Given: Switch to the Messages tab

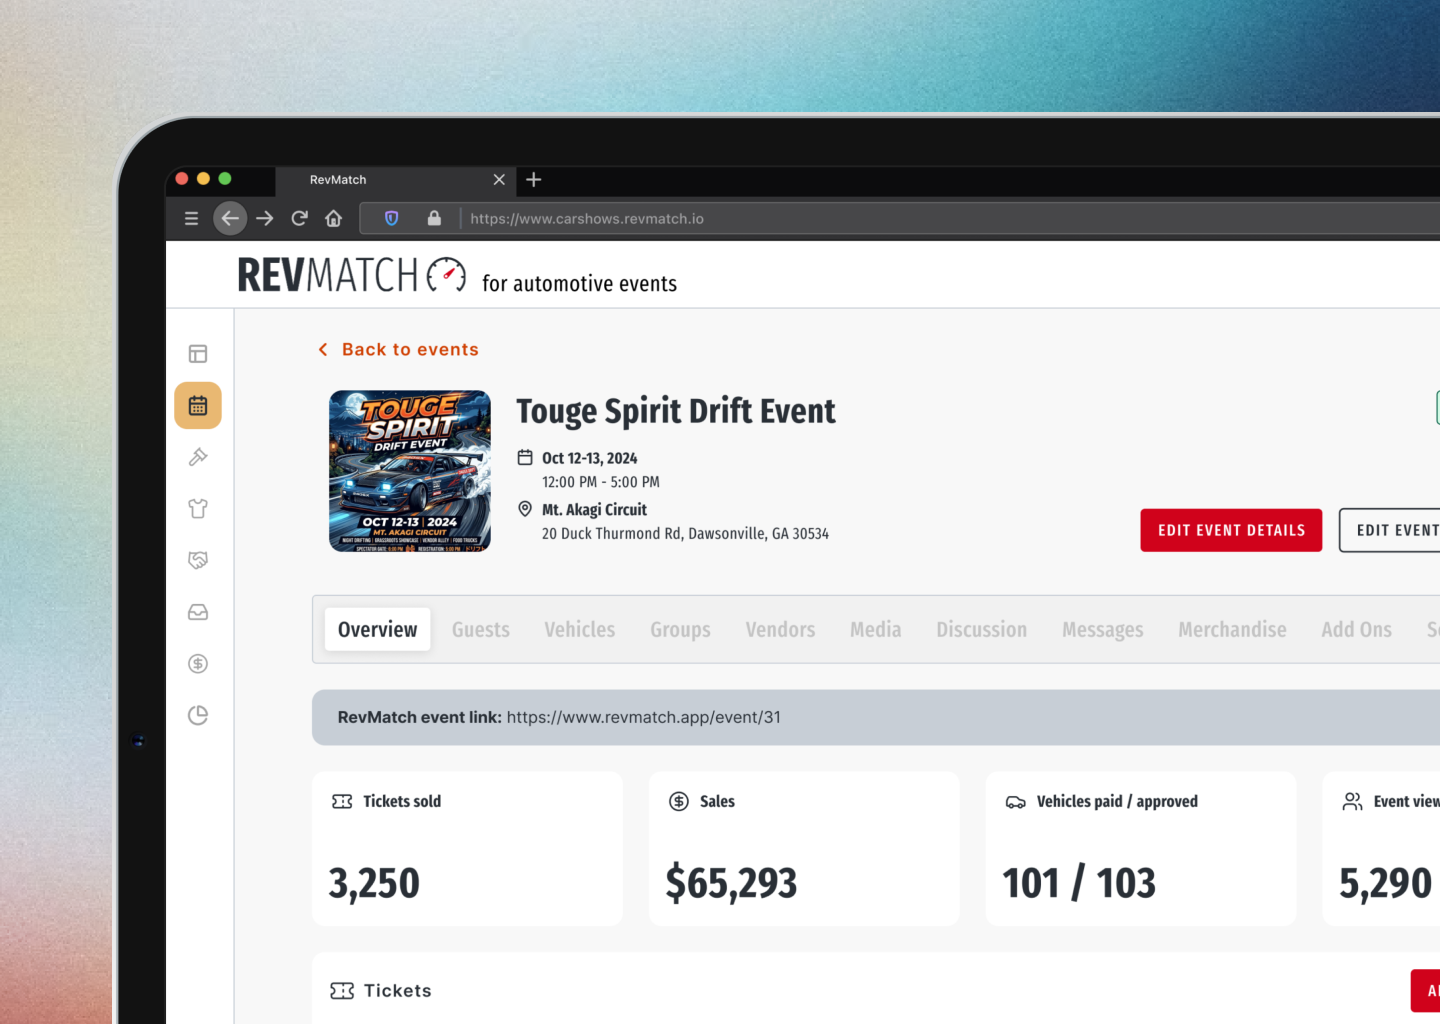Looking at the screenshot, I should [1103, 630].
